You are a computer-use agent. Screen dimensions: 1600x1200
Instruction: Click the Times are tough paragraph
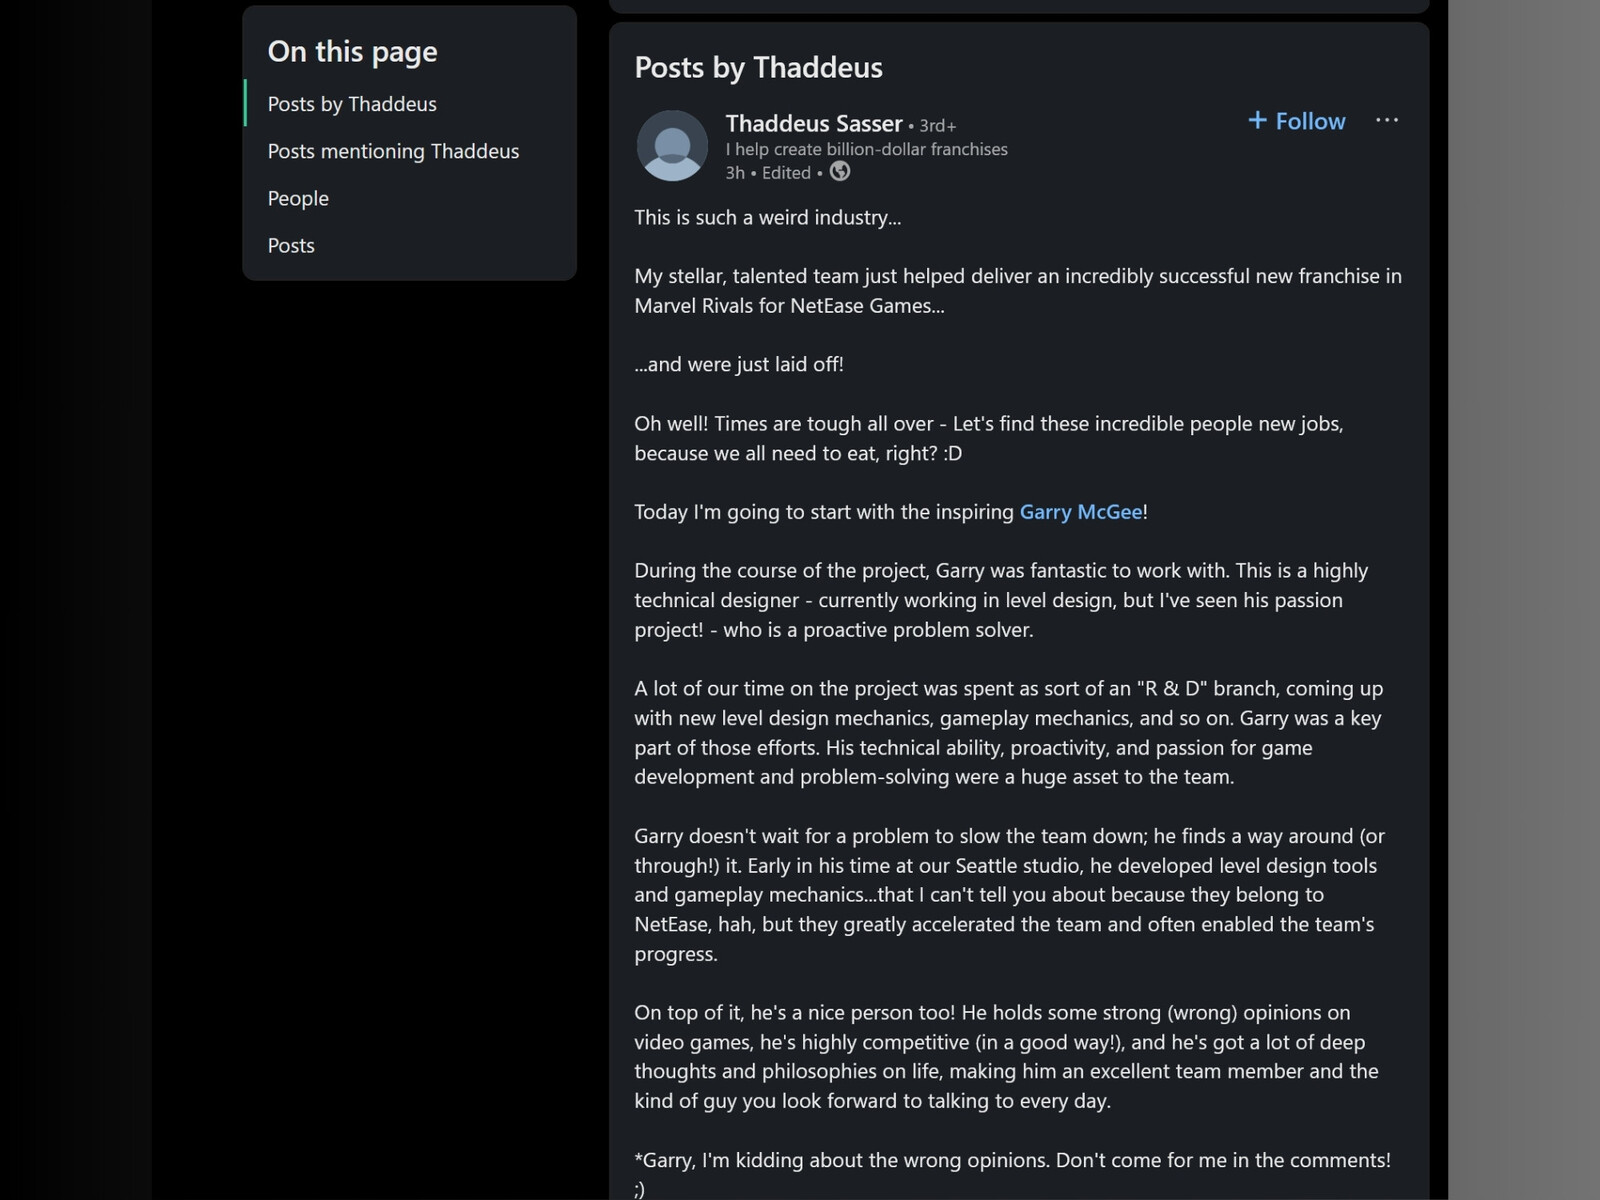[988, 438]
